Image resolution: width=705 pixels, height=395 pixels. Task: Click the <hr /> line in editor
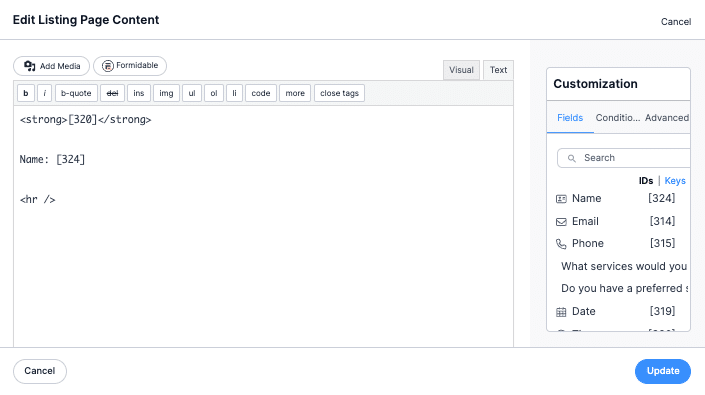(x=37, y=200)
